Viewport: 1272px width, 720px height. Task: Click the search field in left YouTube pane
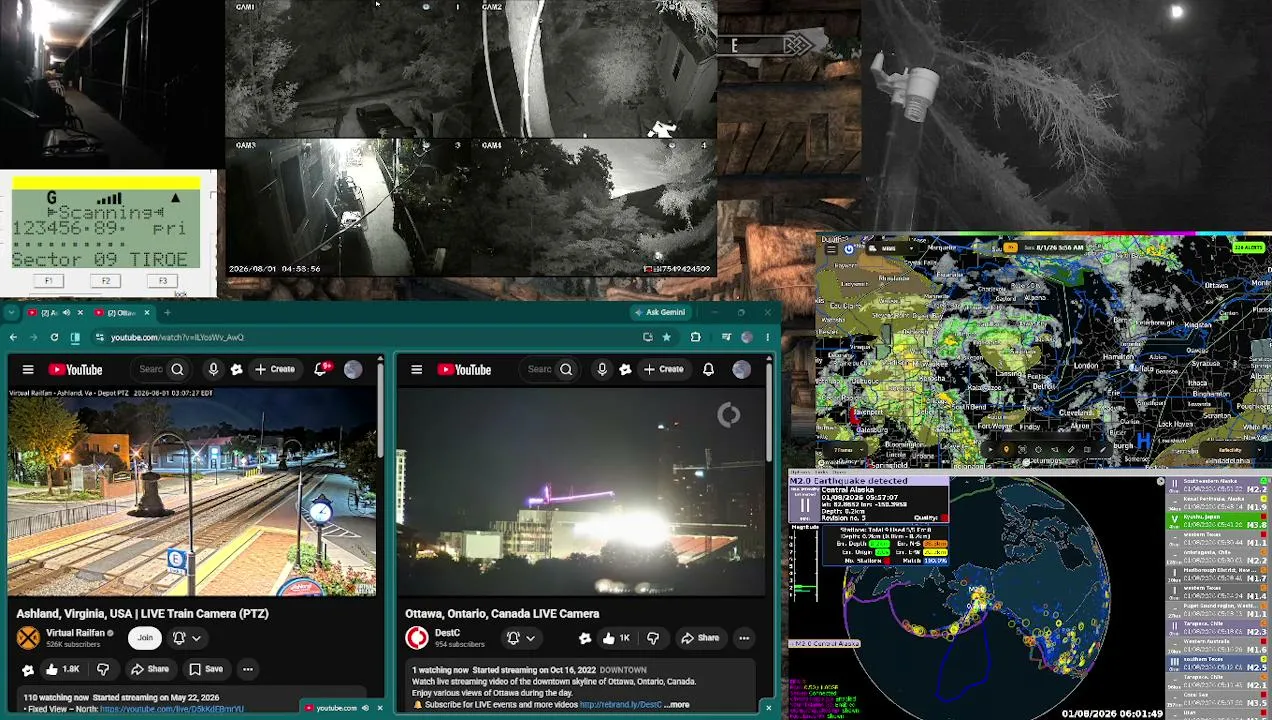coord(150,370)
